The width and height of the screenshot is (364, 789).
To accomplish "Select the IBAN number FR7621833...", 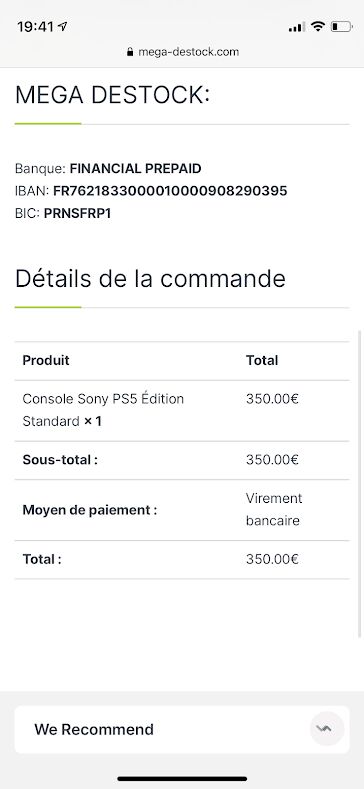I will (x=170, y=191).
